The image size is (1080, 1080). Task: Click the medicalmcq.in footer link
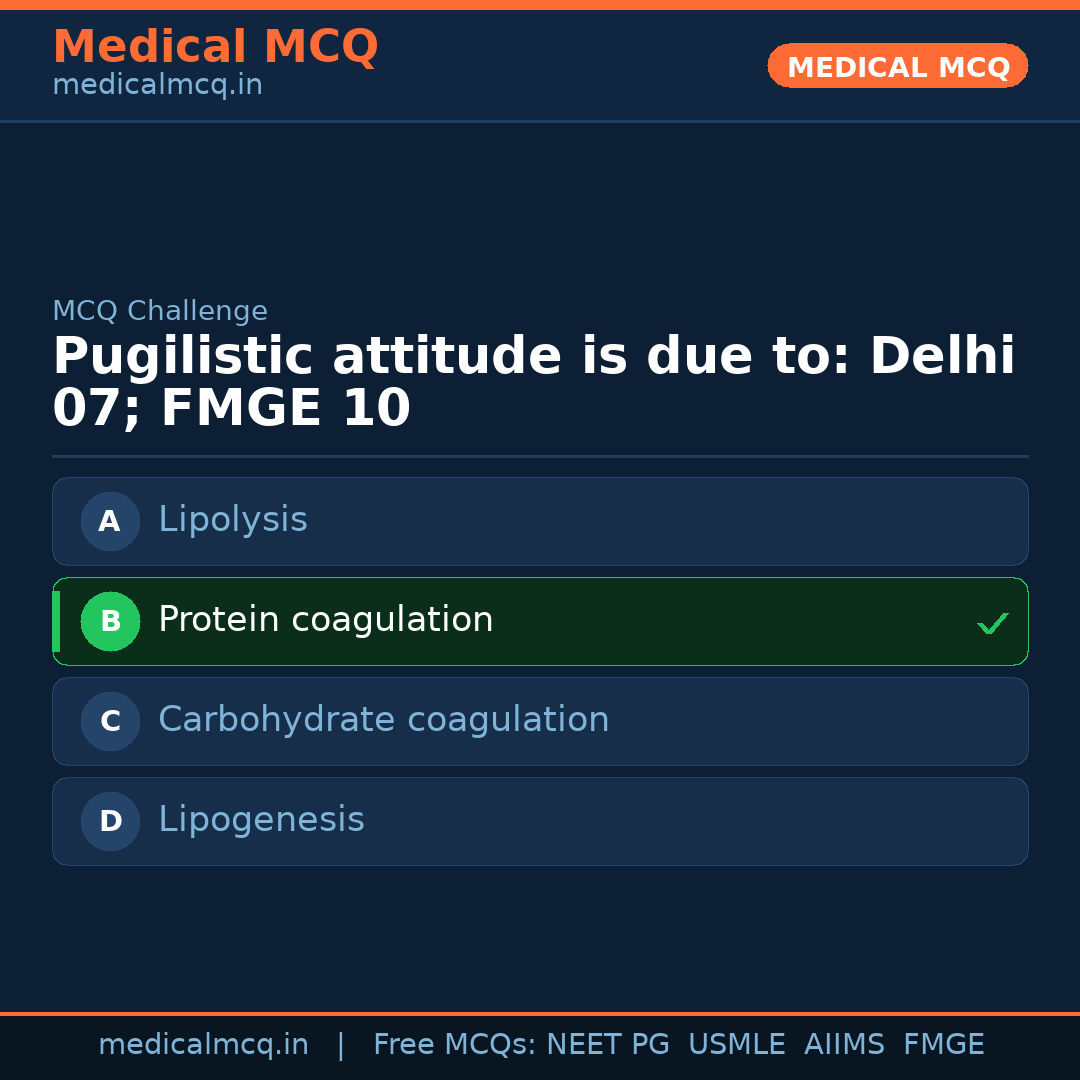(204, 1044)
